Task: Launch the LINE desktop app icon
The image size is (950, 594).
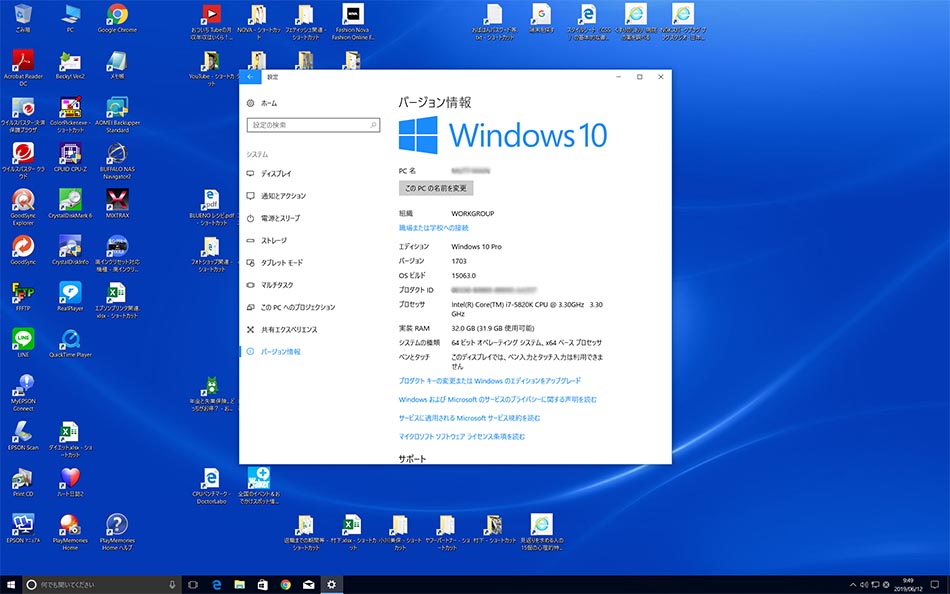Action: tap(23, 338)
